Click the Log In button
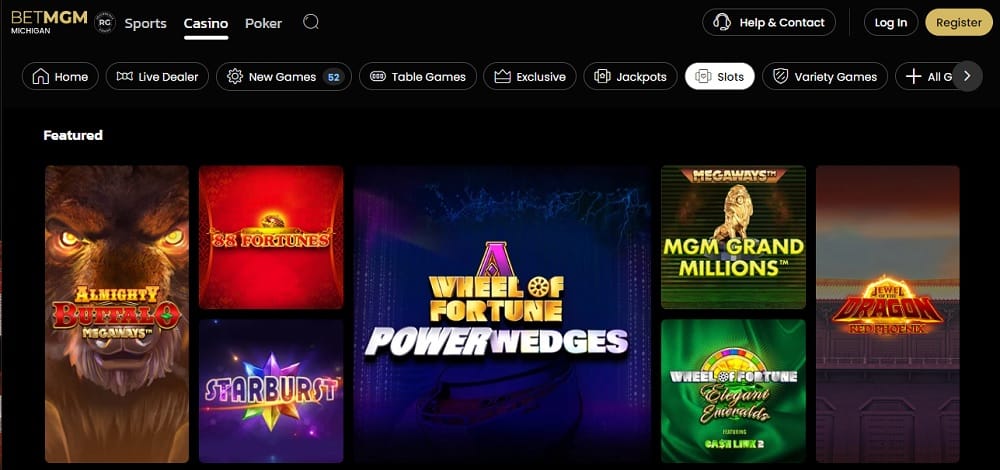This screenshot has height=470, width=1000. pyautogui.click(x=890, y=22)
